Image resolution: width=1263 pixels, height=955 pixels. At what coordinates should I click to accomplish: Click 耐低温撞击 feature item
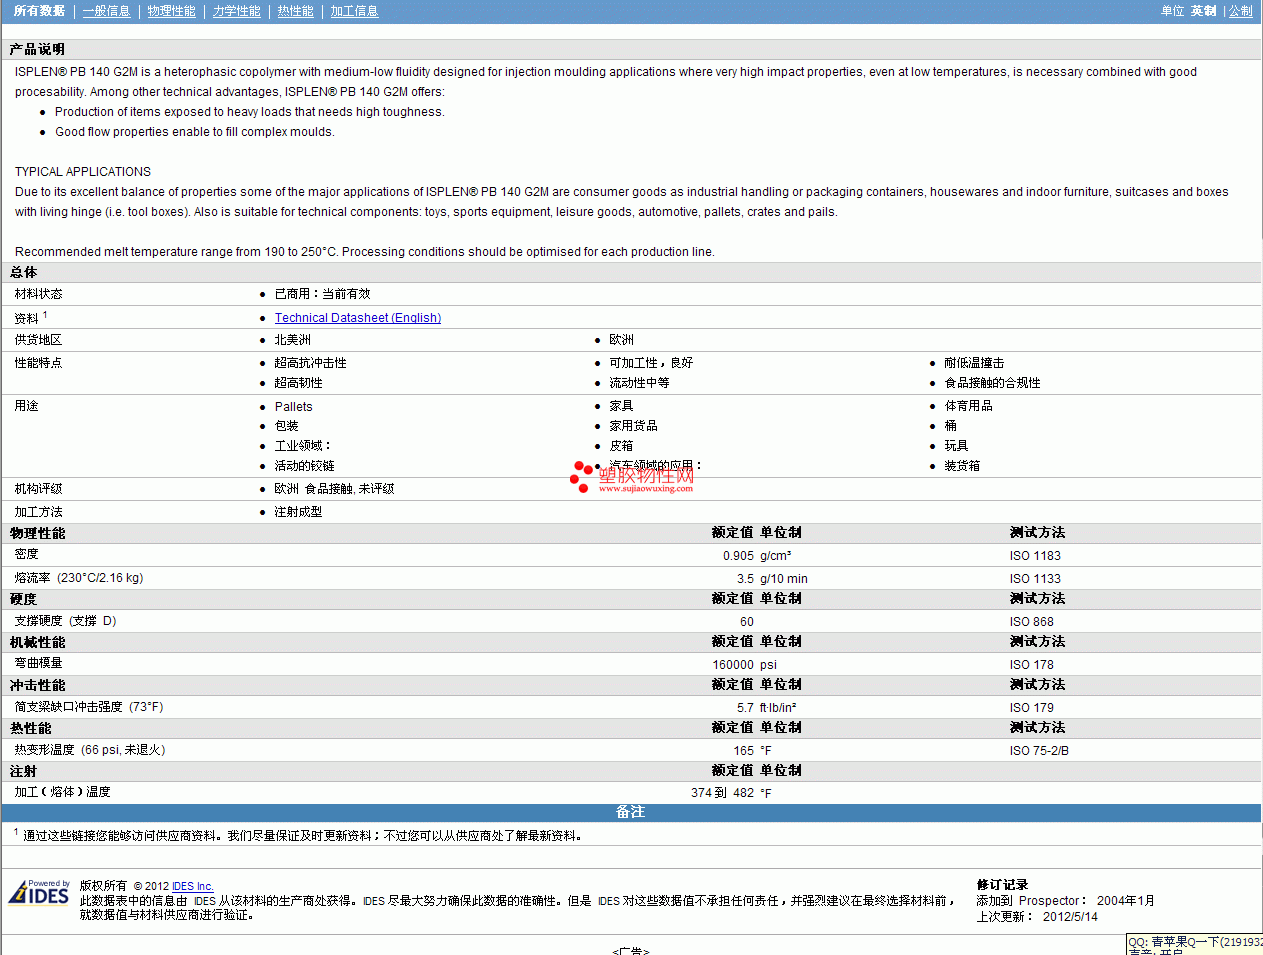(974, 363)
